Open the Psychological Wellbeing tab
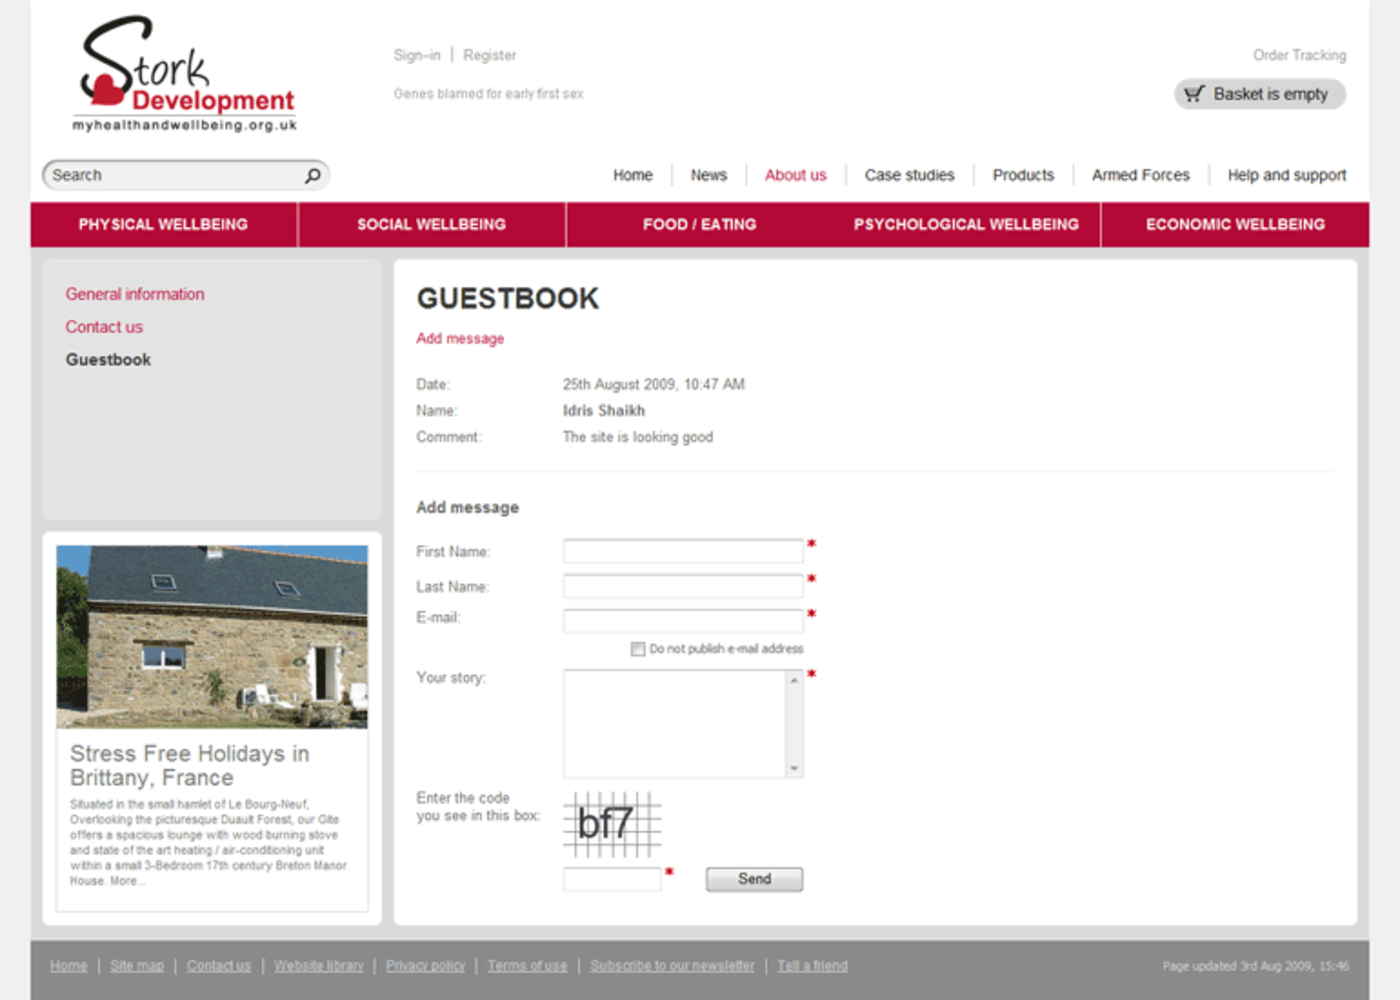 click(966, 225)
